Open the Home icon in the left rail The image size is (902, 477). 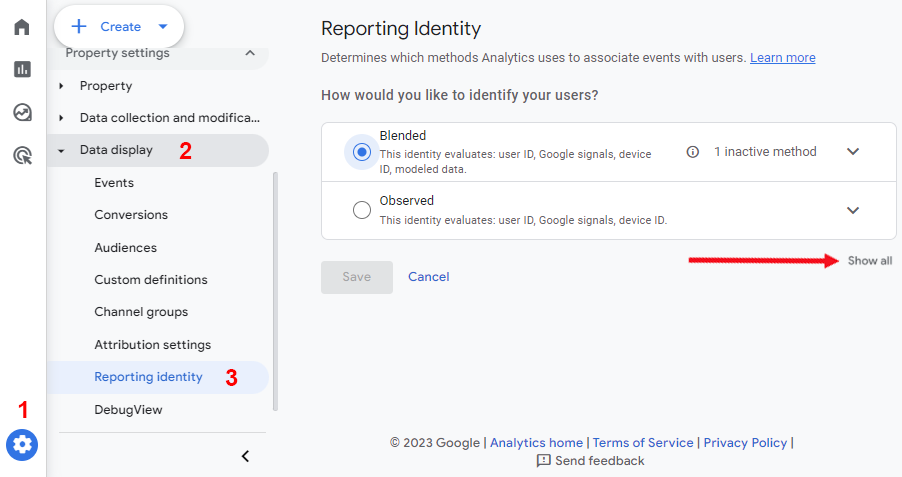pyautogui.click(x=22, y=27)
